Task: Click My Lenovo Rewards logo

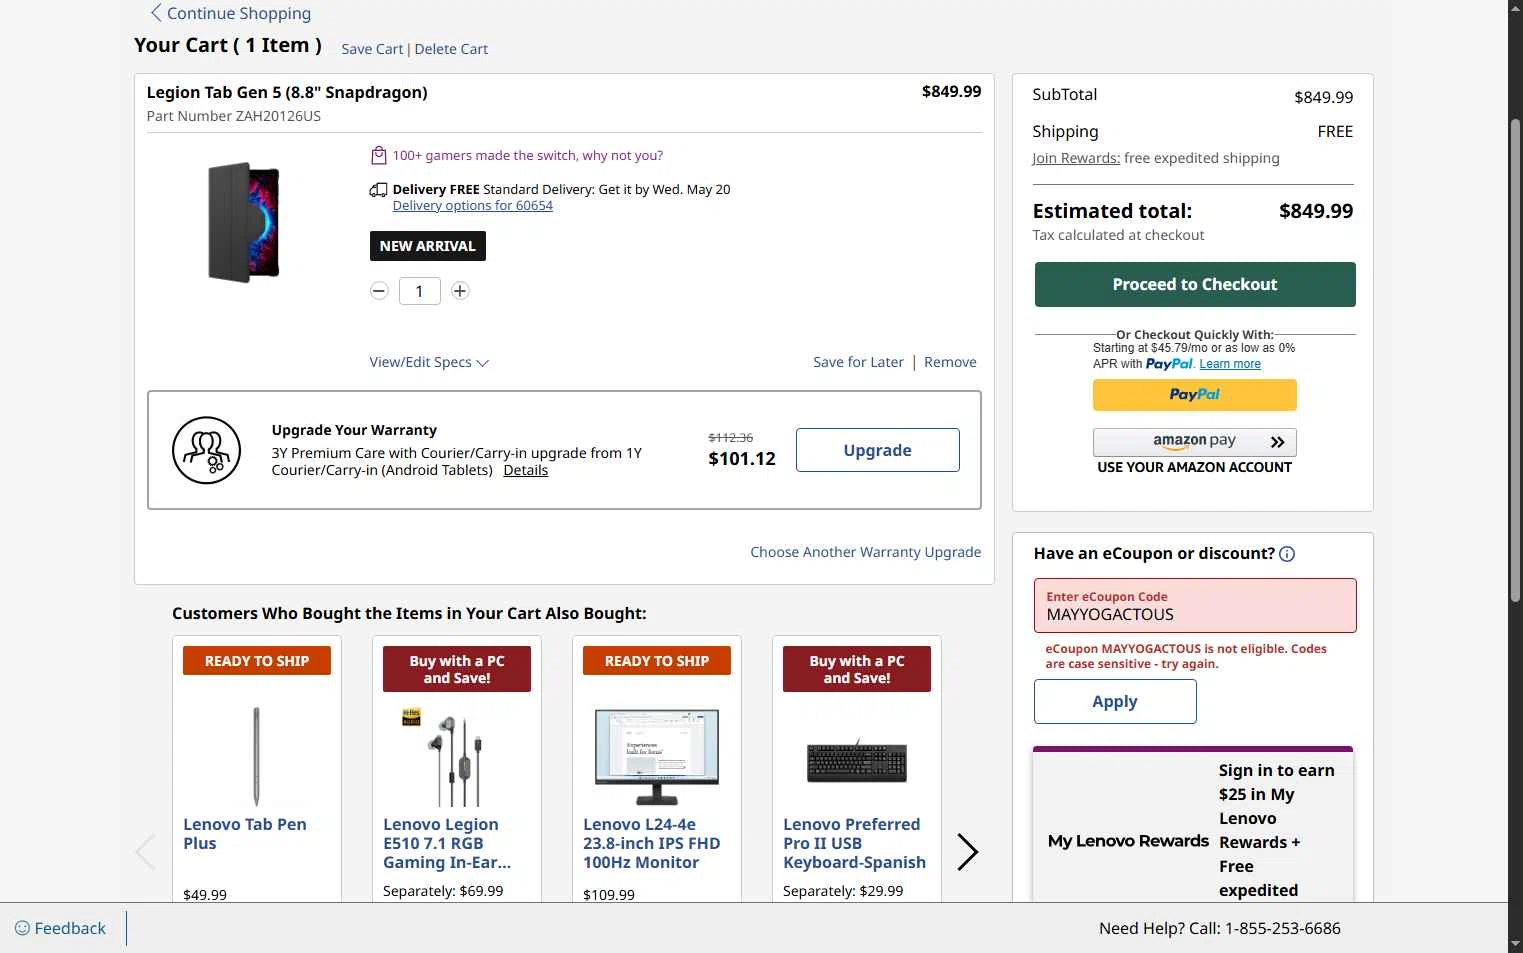Action: (x=1128, y=841)
